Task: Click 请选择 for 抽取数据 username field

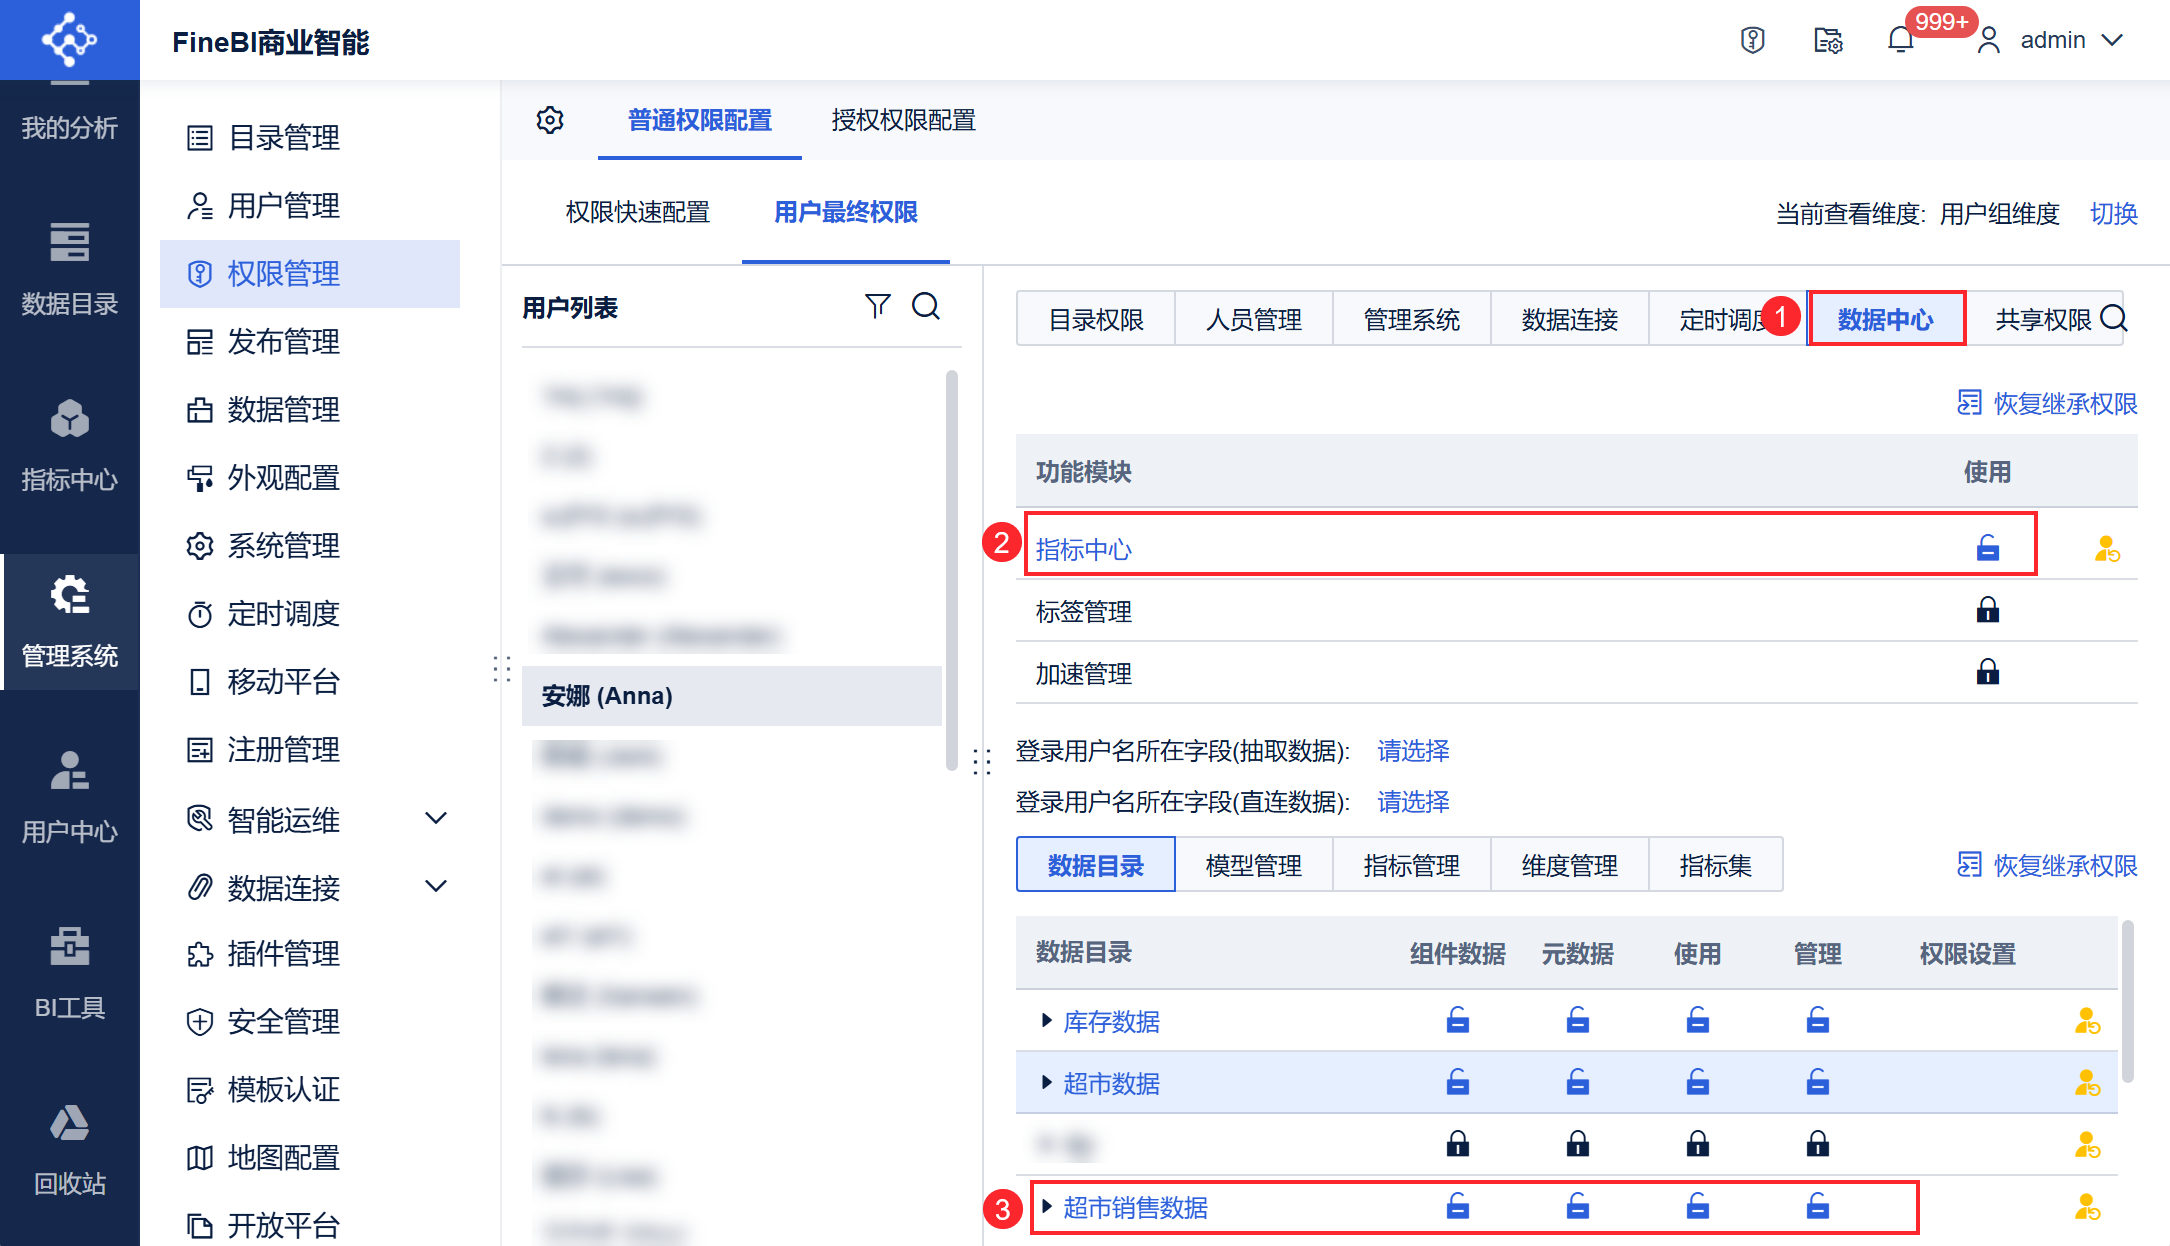Action: (1413, 751)
